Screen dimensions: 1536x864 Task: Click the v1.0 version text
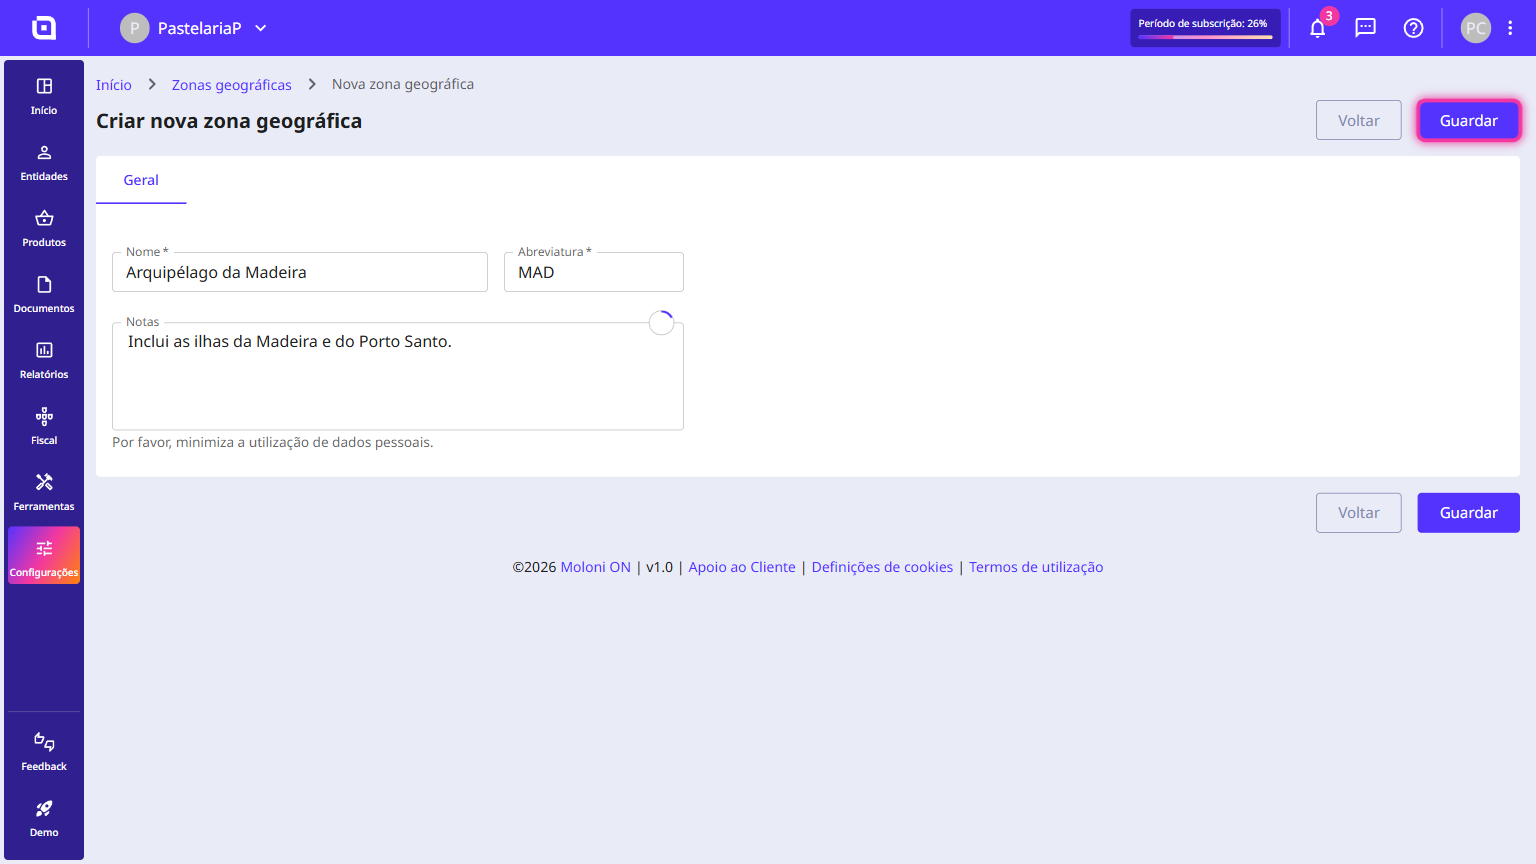click(660, 567)
